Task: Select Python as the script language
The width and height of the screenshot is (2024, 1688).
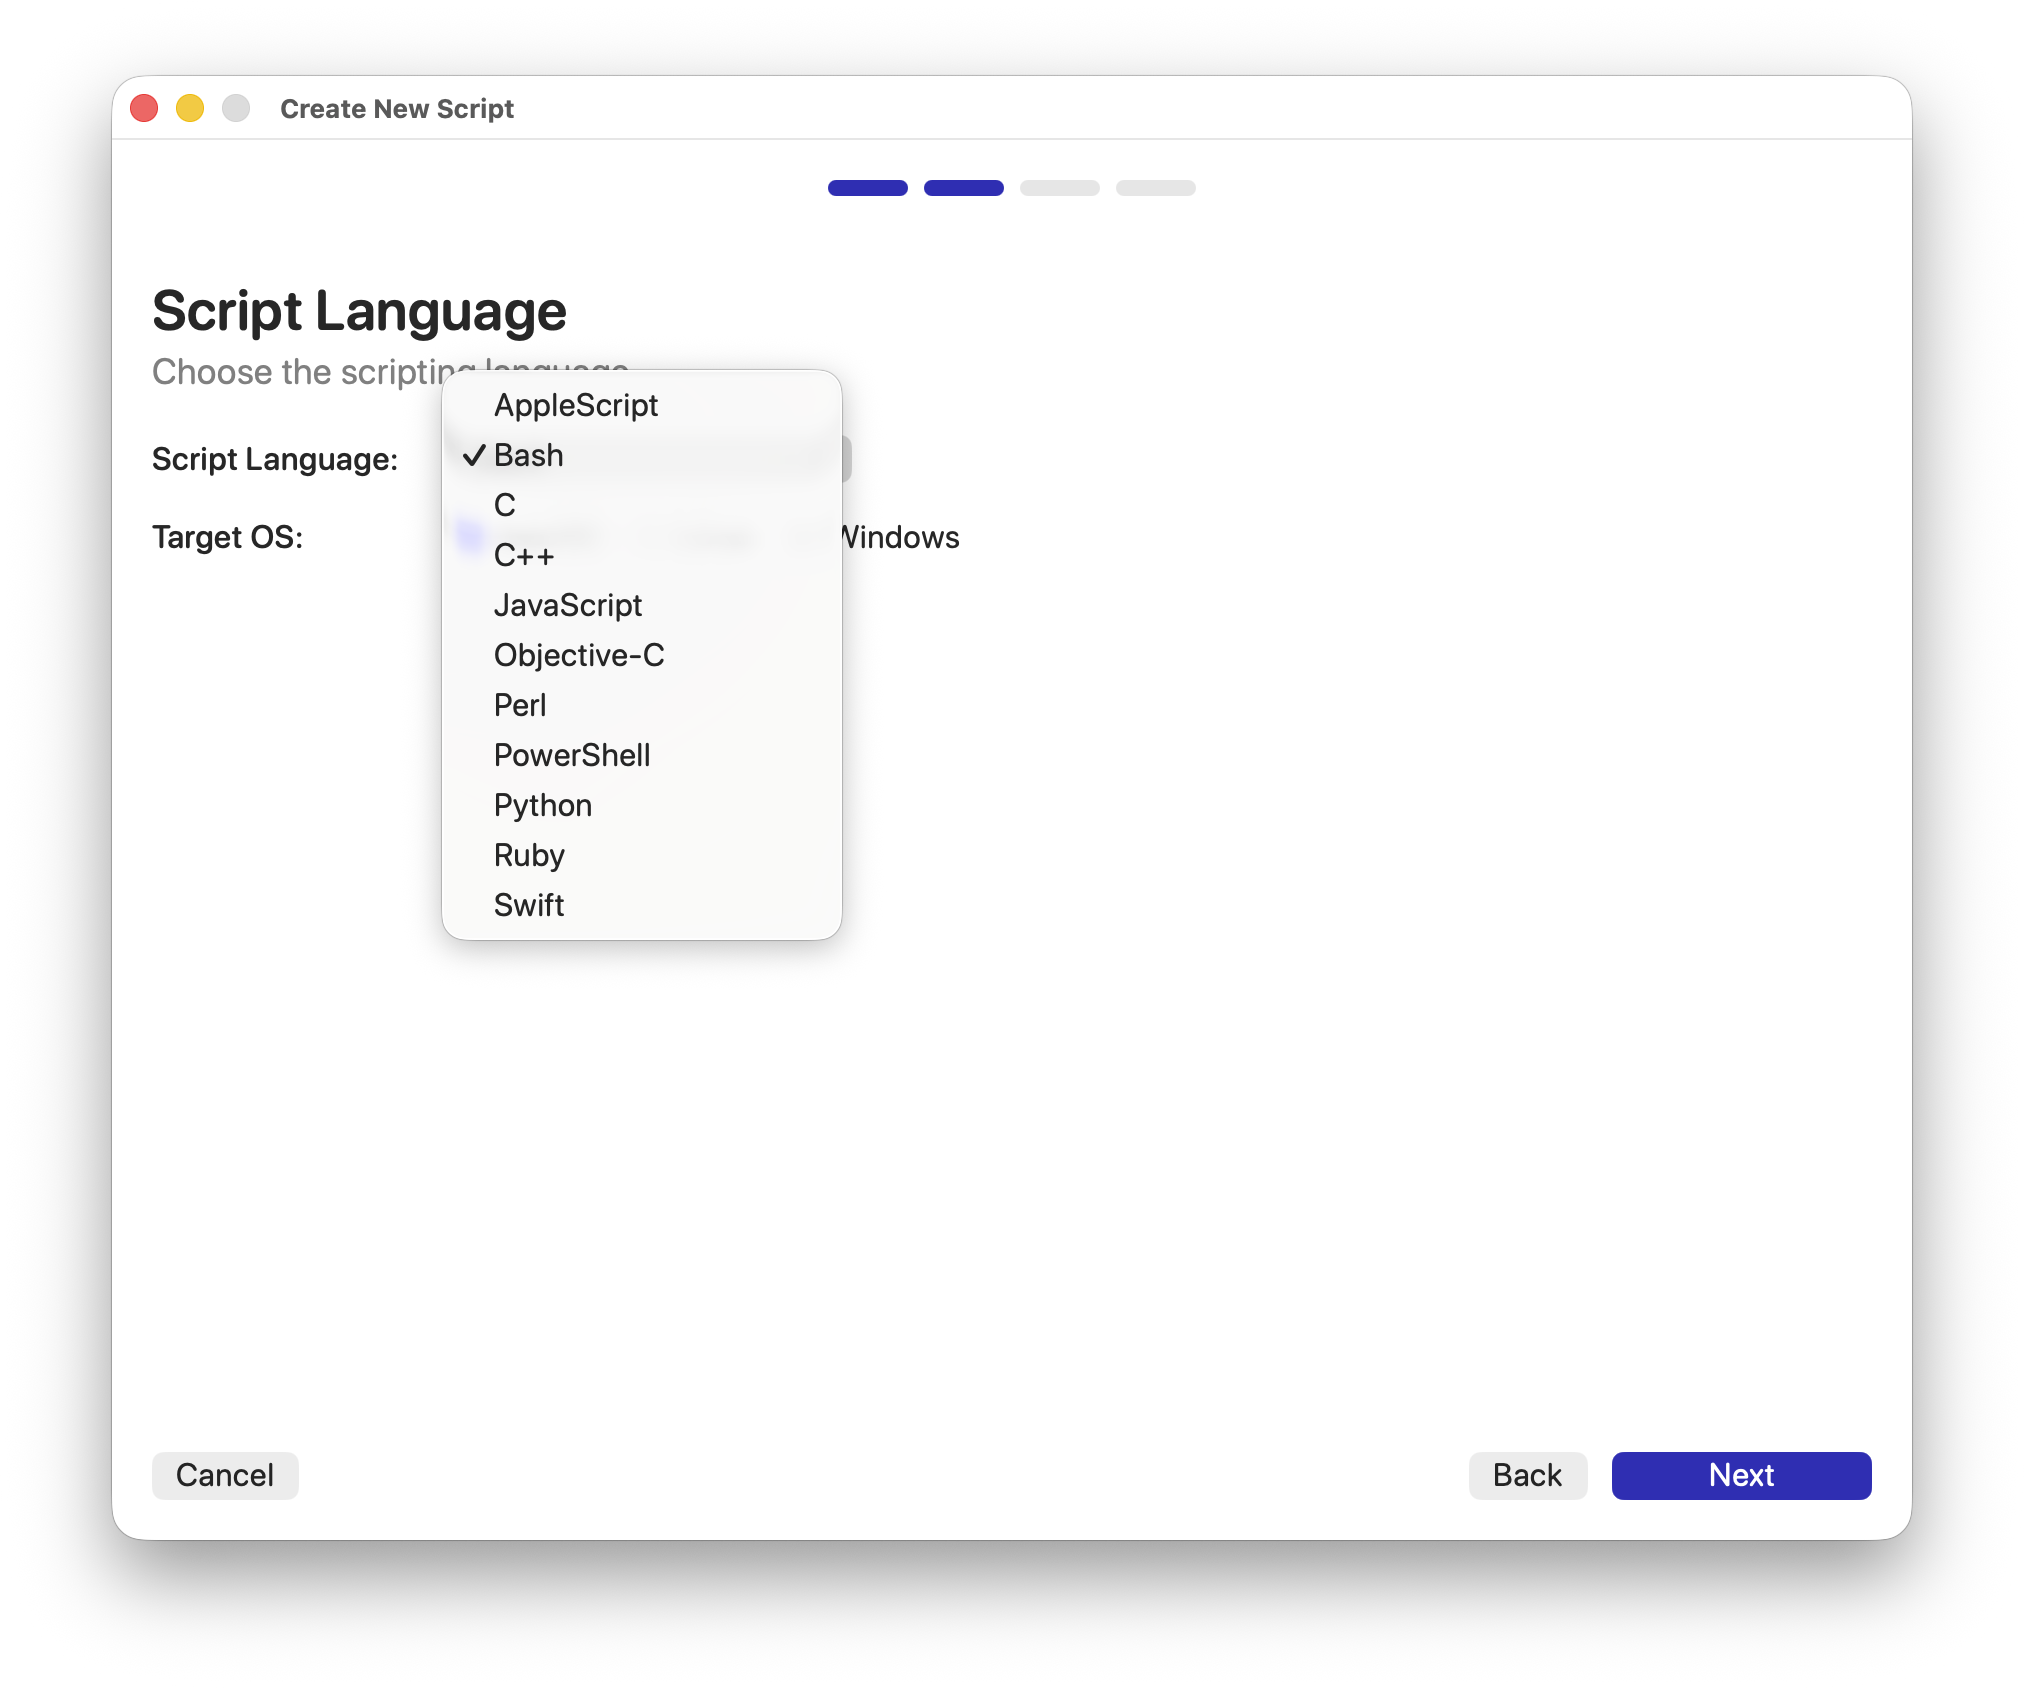Action: tap(543, 805)
